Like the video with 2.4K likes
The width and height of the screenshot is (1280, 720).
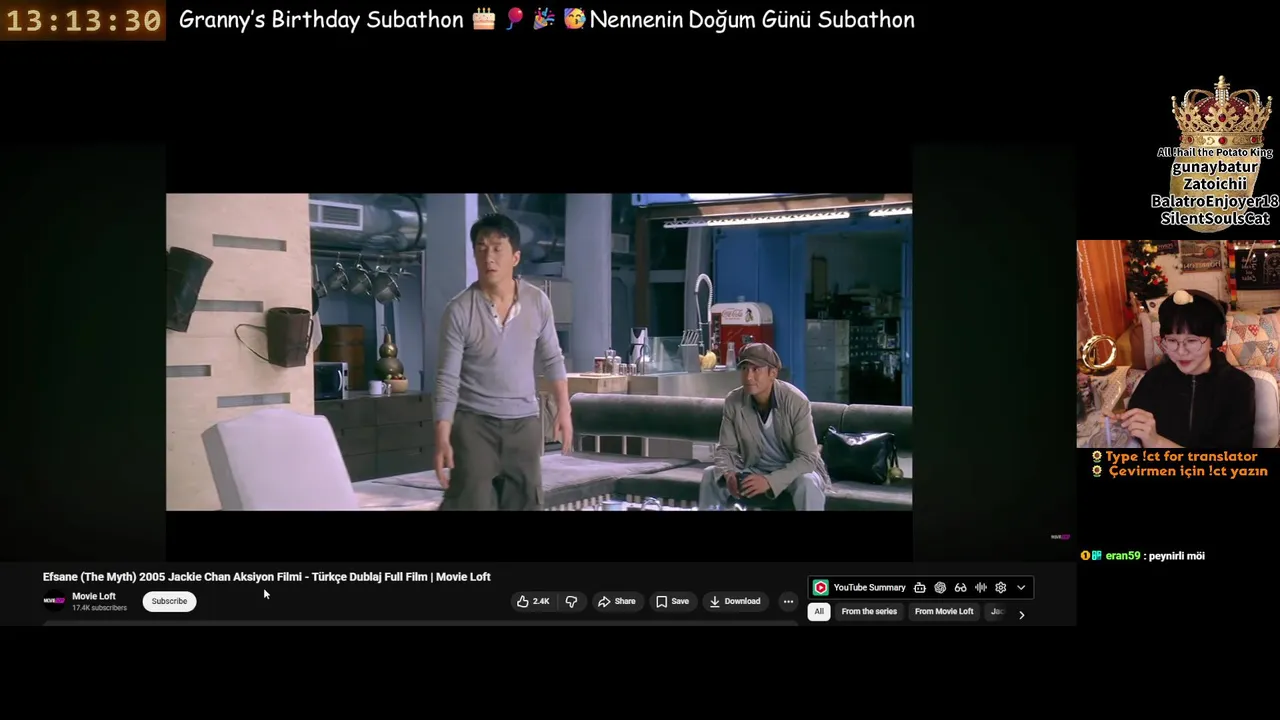coord(532,601)
